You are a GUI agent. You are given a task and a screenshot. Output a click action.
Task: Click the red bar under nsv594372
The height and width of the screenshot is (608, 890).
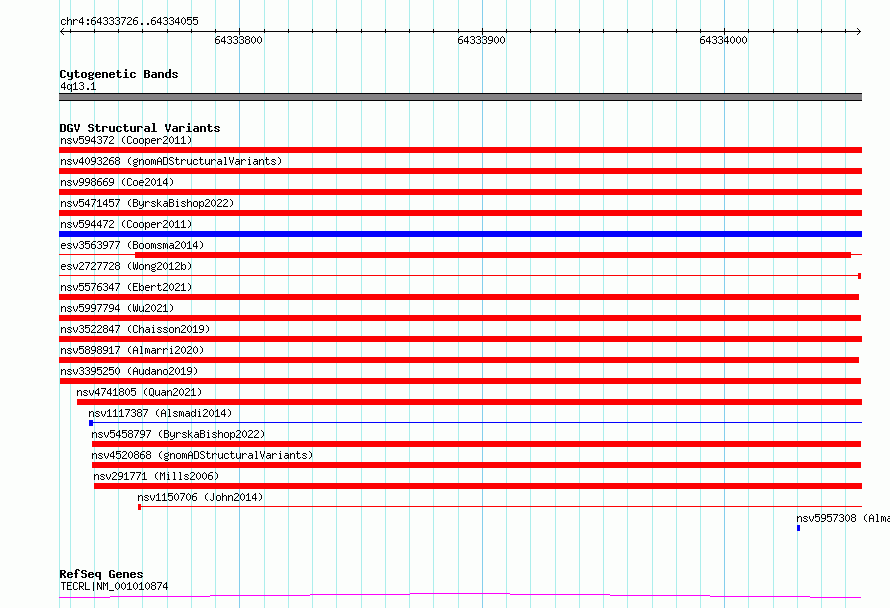pos(460,150)
